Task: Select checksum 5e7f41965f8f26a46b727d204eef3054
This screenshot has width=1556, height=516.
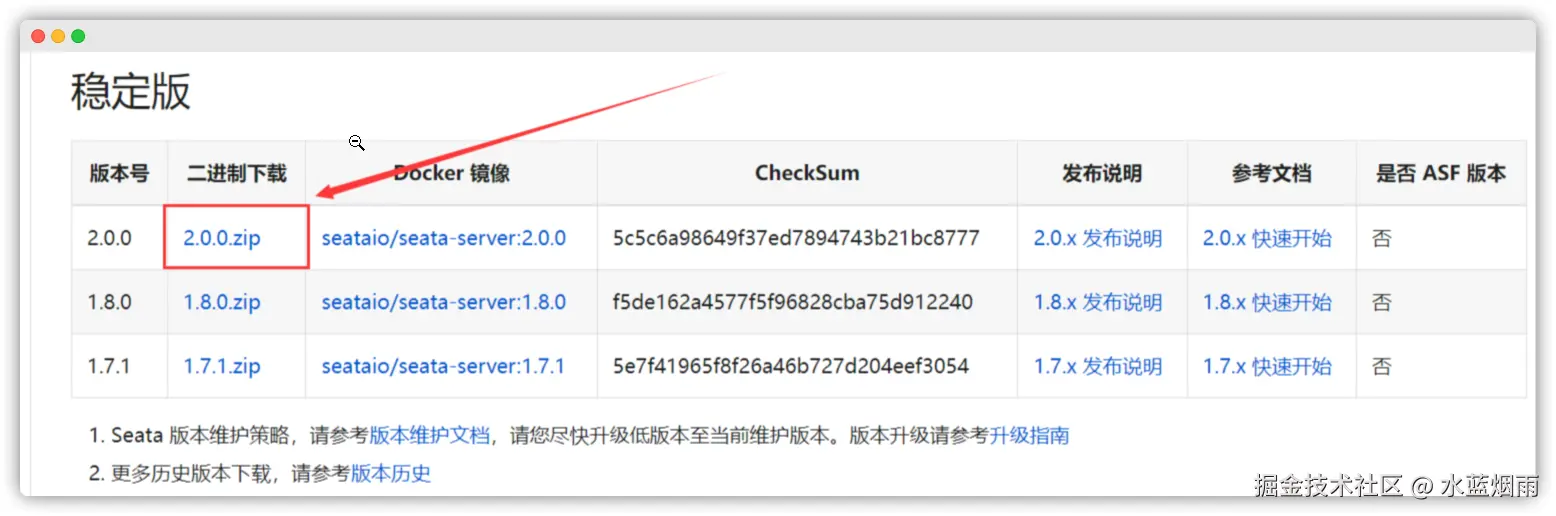Action: pos(791,366)
